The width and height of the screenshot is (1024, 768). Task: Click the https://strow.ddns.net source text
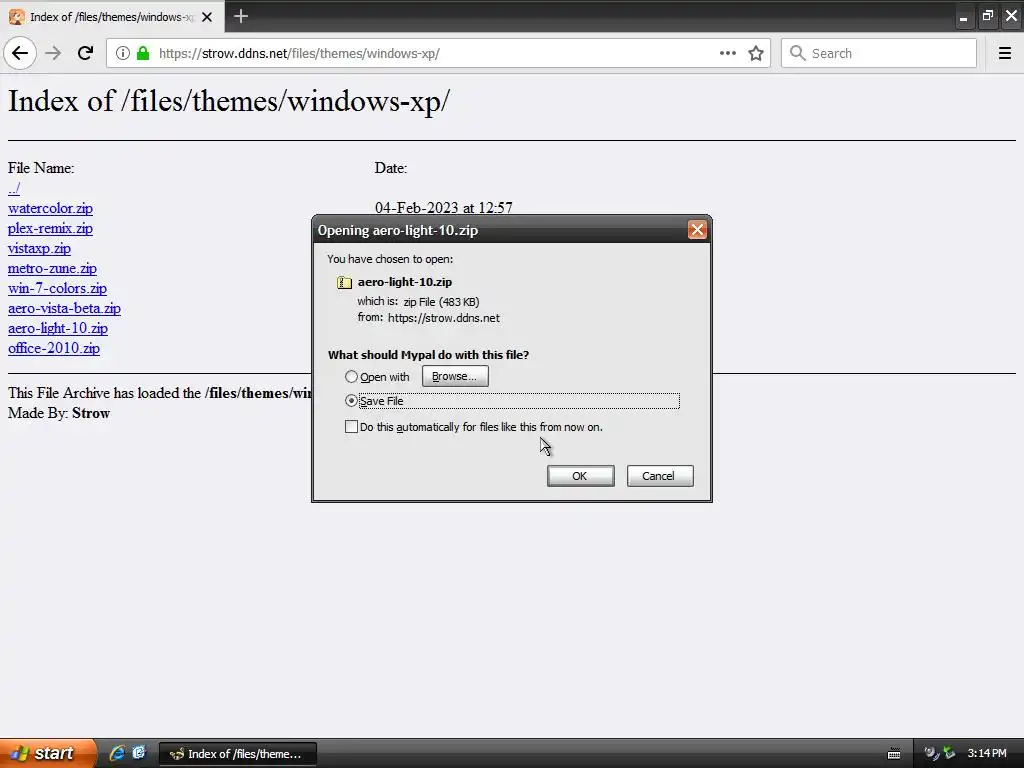443,318
